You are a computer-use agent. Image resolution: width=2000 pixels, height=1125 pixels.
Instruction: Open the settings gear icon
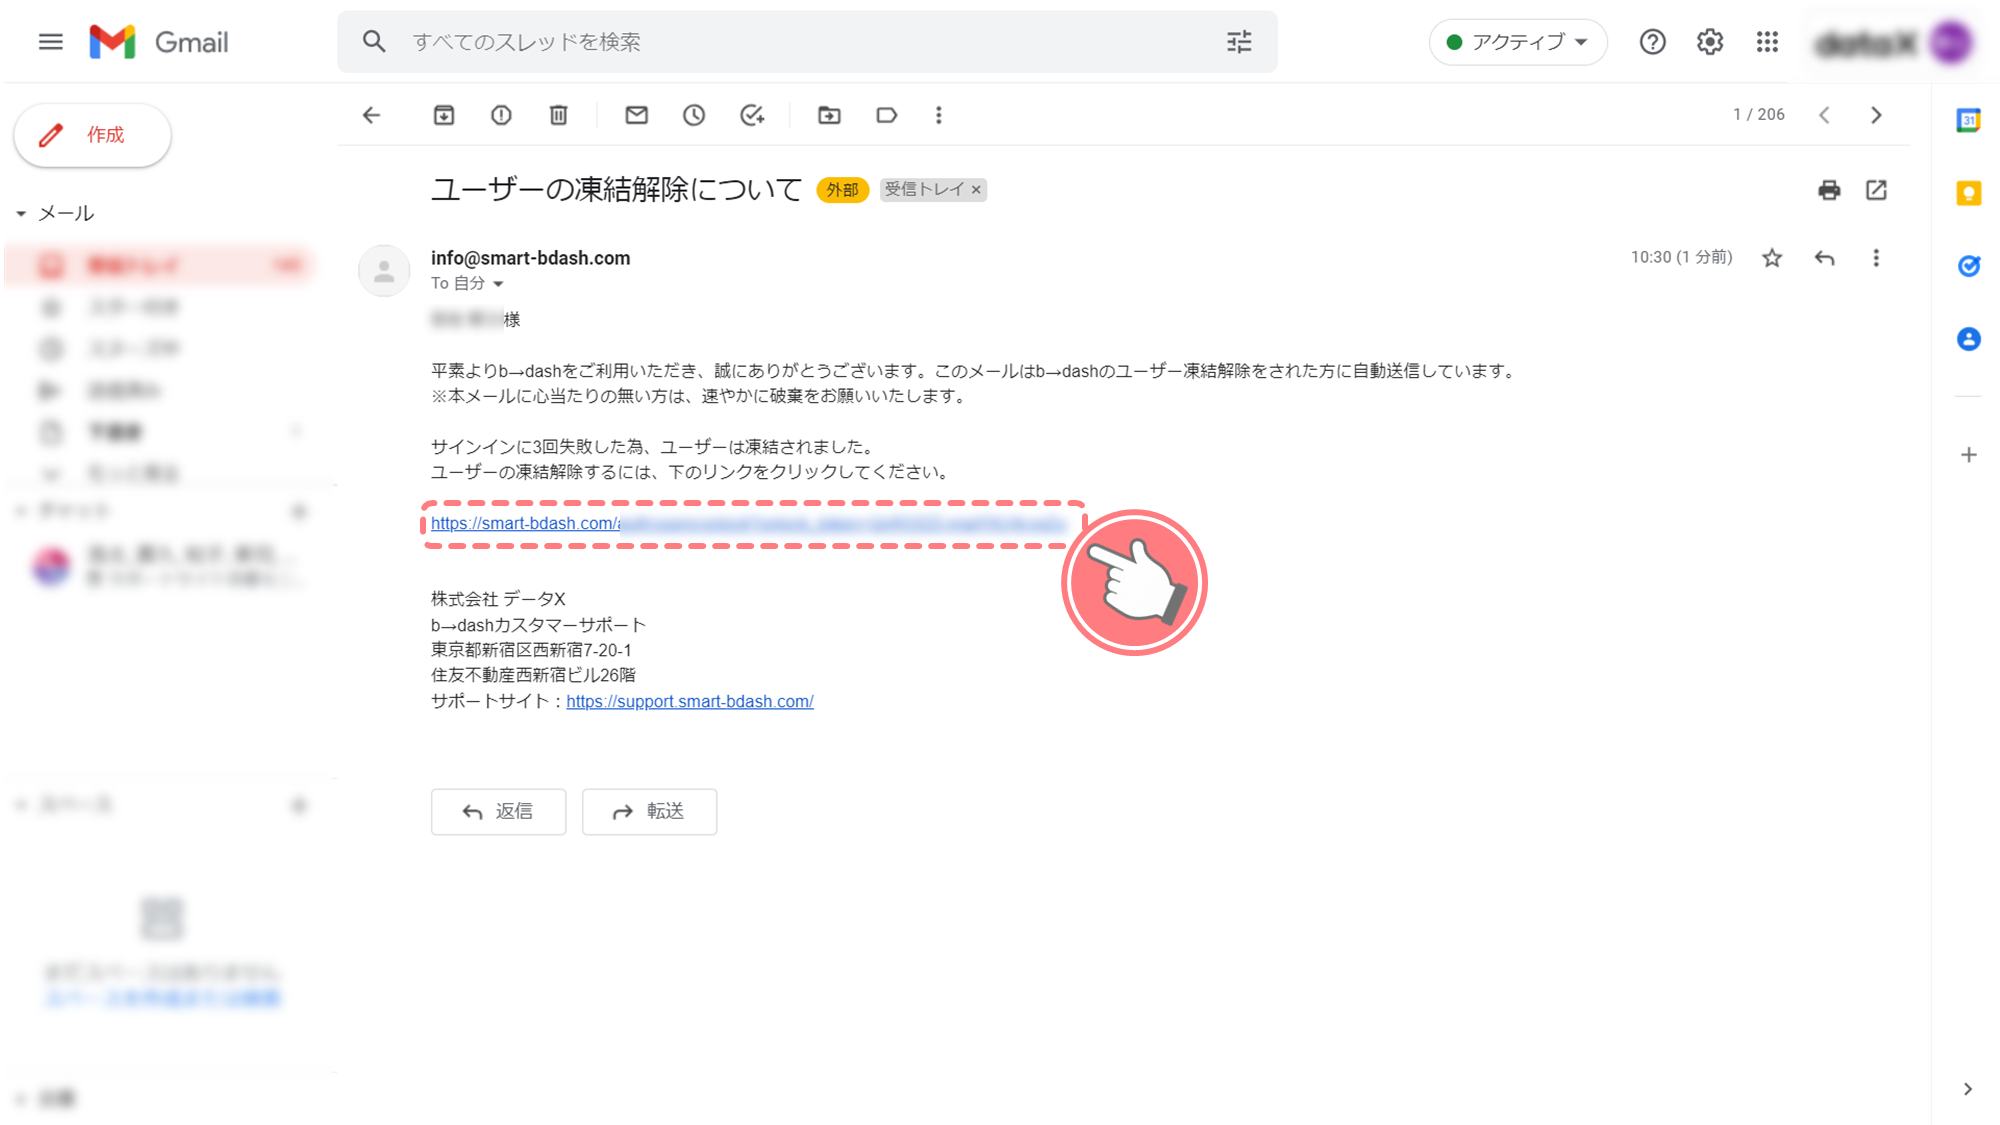point(1710,42)
